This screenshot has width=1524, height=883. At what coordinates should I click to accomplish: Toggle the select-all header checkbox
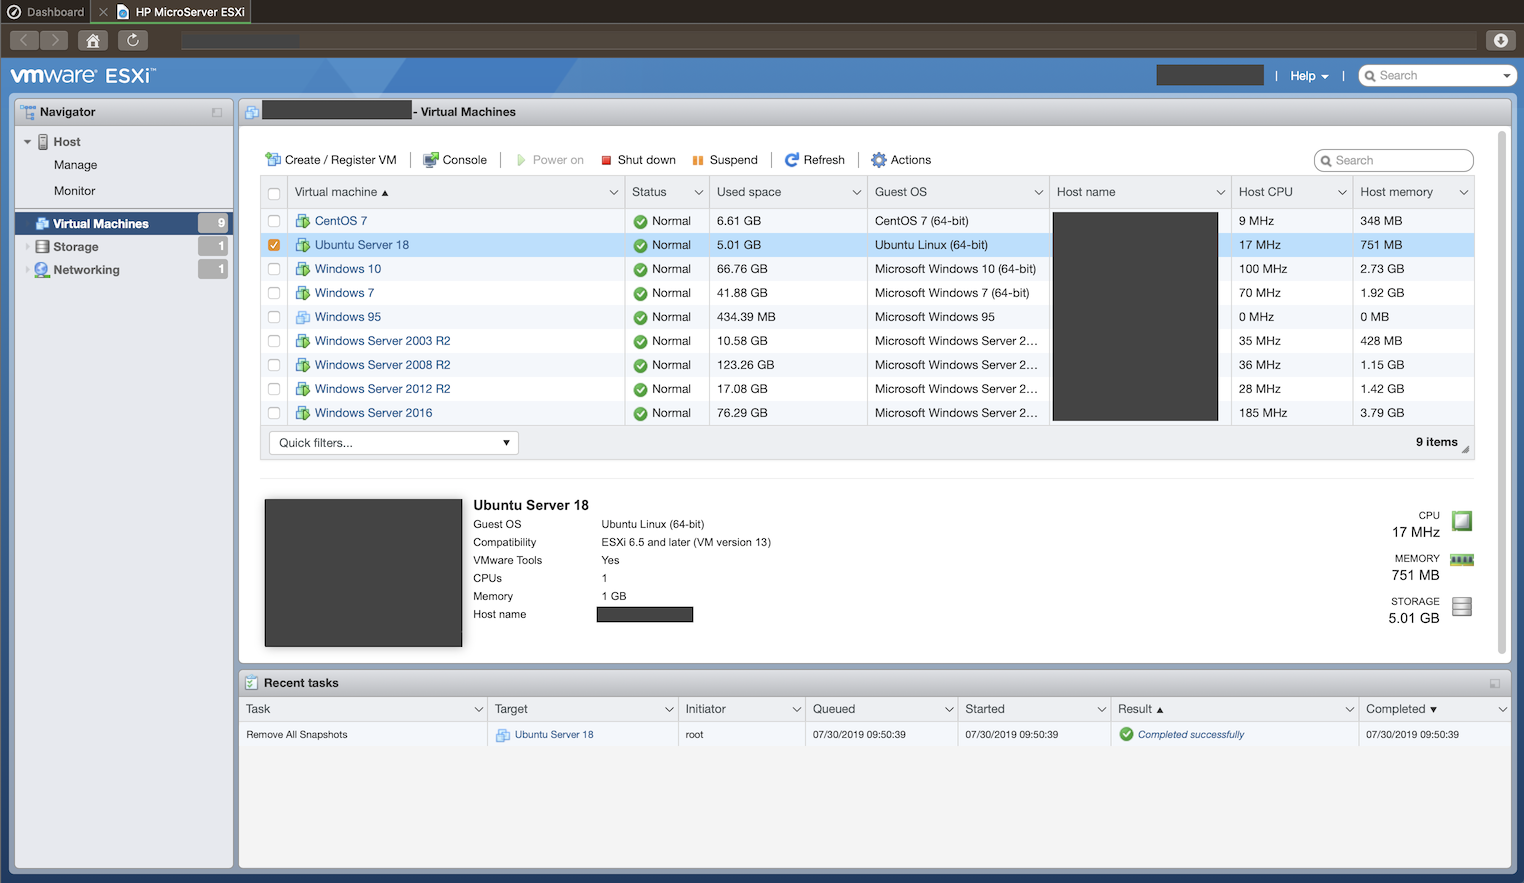point(274,193)
